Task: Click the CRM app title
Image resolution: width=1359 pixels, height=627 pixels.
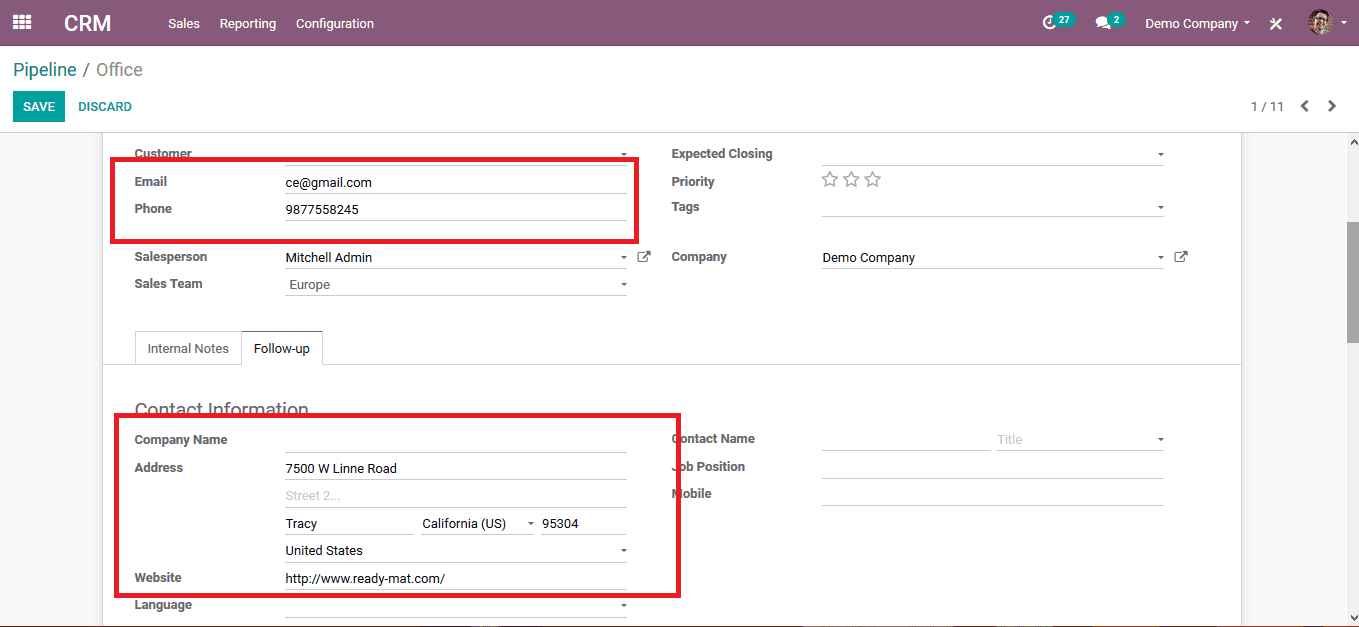Action: pos(88,23)
